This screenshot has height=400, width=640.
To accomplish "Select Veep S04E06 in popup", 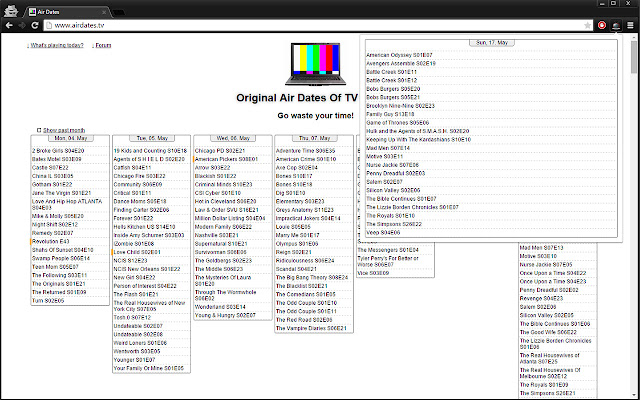I will (383, 233).
